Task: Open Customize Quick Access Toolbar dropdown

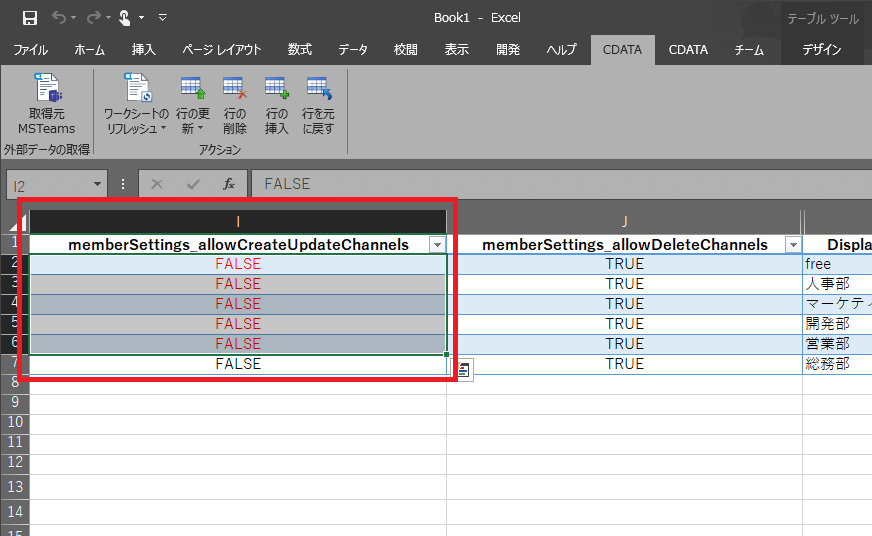Action: pyautogui.click(x=162, y=18)
